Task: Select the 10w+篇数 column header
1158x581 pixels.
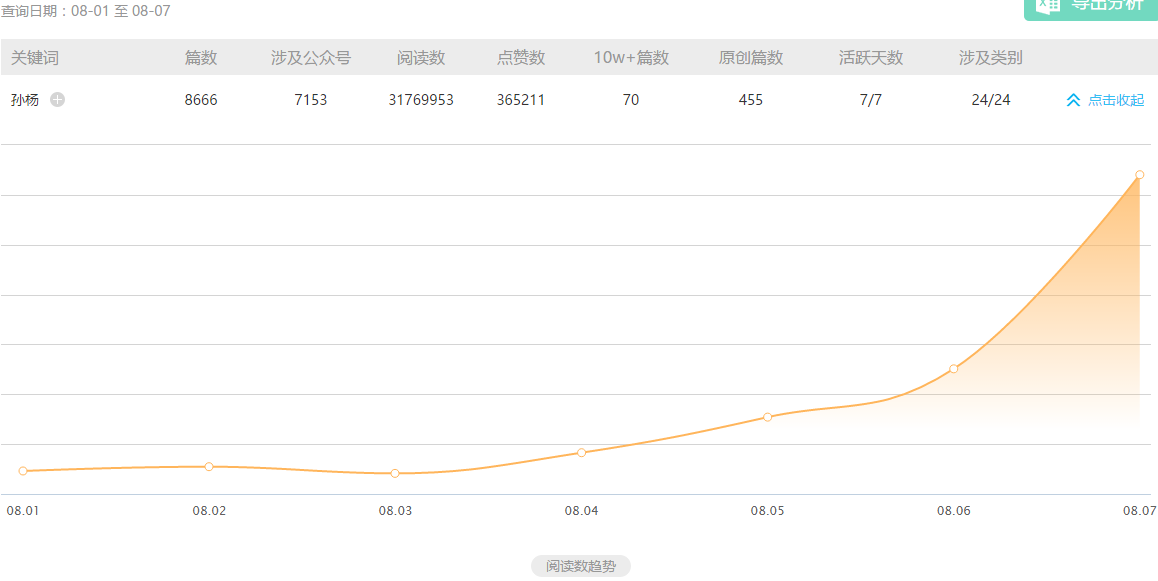Action: 630,58
